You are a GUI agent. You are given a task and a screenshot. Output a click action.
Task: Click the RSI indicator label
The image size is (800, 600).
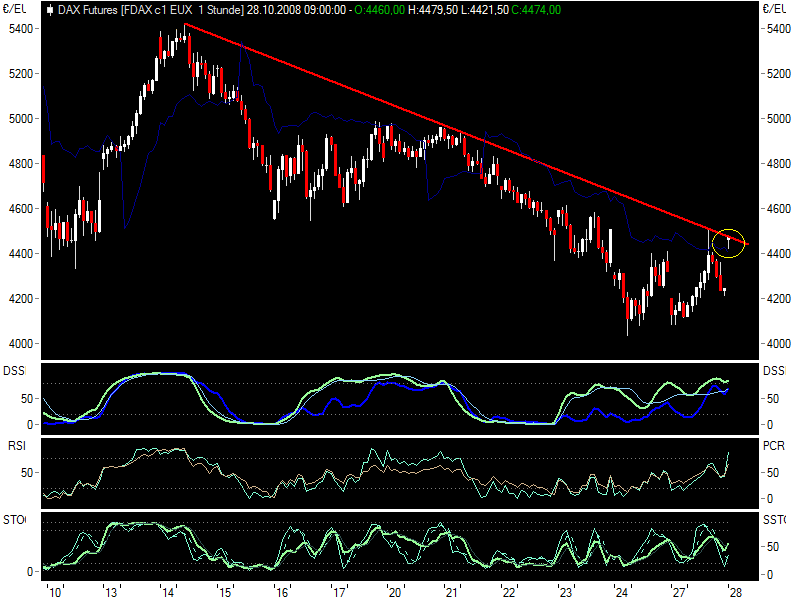point(17,446)
